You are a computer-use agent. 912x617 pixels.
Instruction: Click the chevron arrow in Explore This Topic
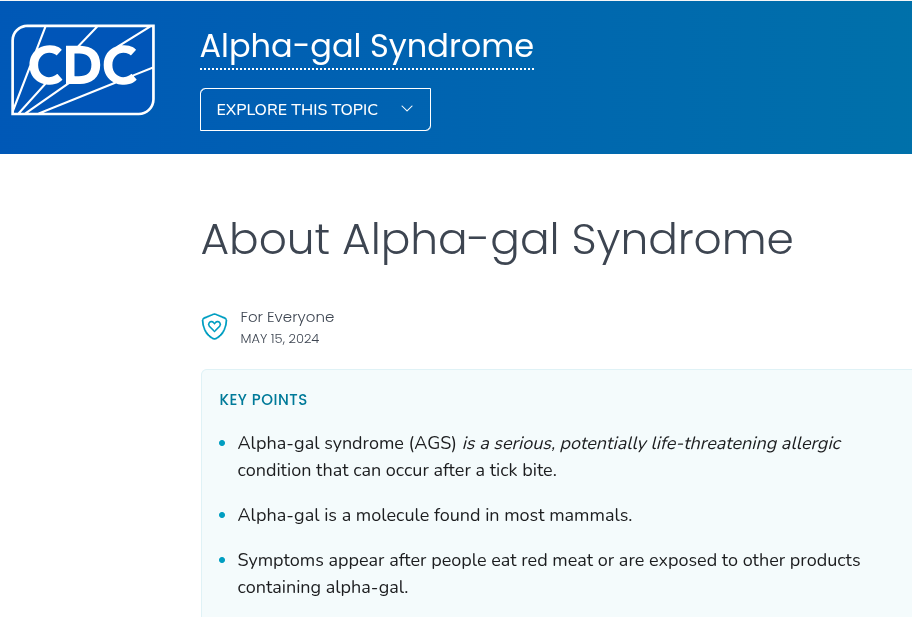coord(407,109)
